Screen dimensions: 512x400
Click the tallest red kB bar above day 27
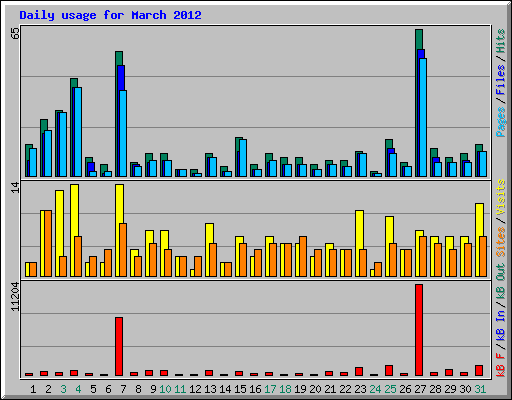click(419, 330)
